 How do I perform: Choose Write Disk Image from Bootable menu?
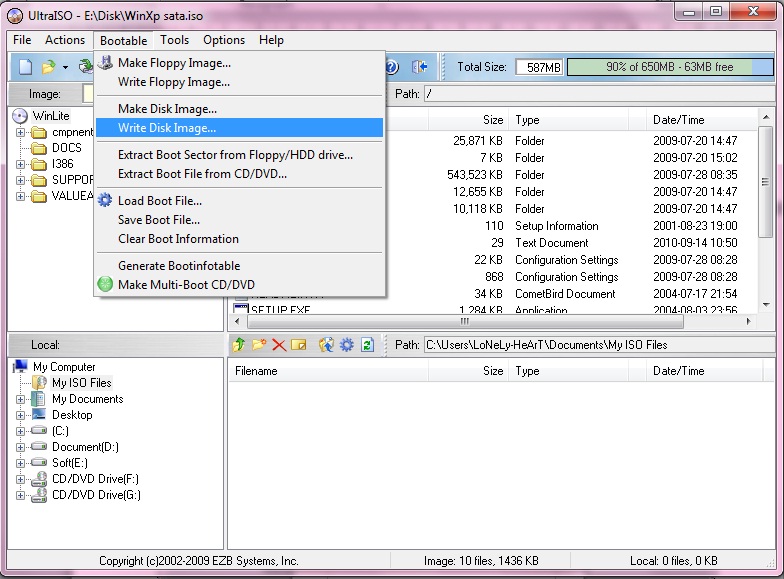click(239, 128)
